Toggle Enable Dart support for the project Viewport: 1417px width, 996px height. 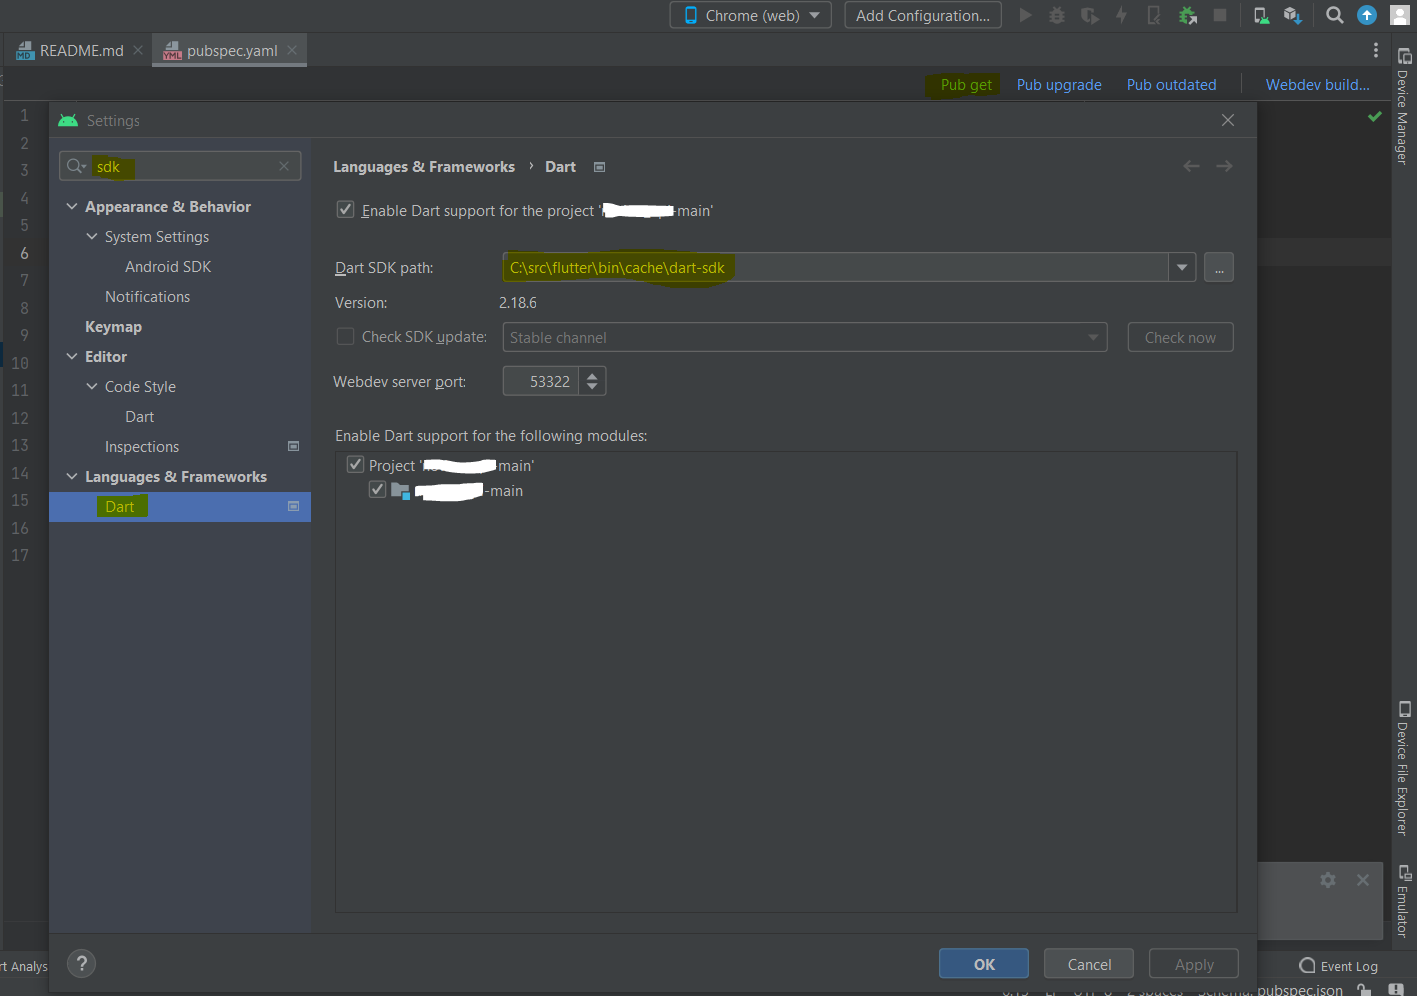pyautogui.click(x=345, y=210)
